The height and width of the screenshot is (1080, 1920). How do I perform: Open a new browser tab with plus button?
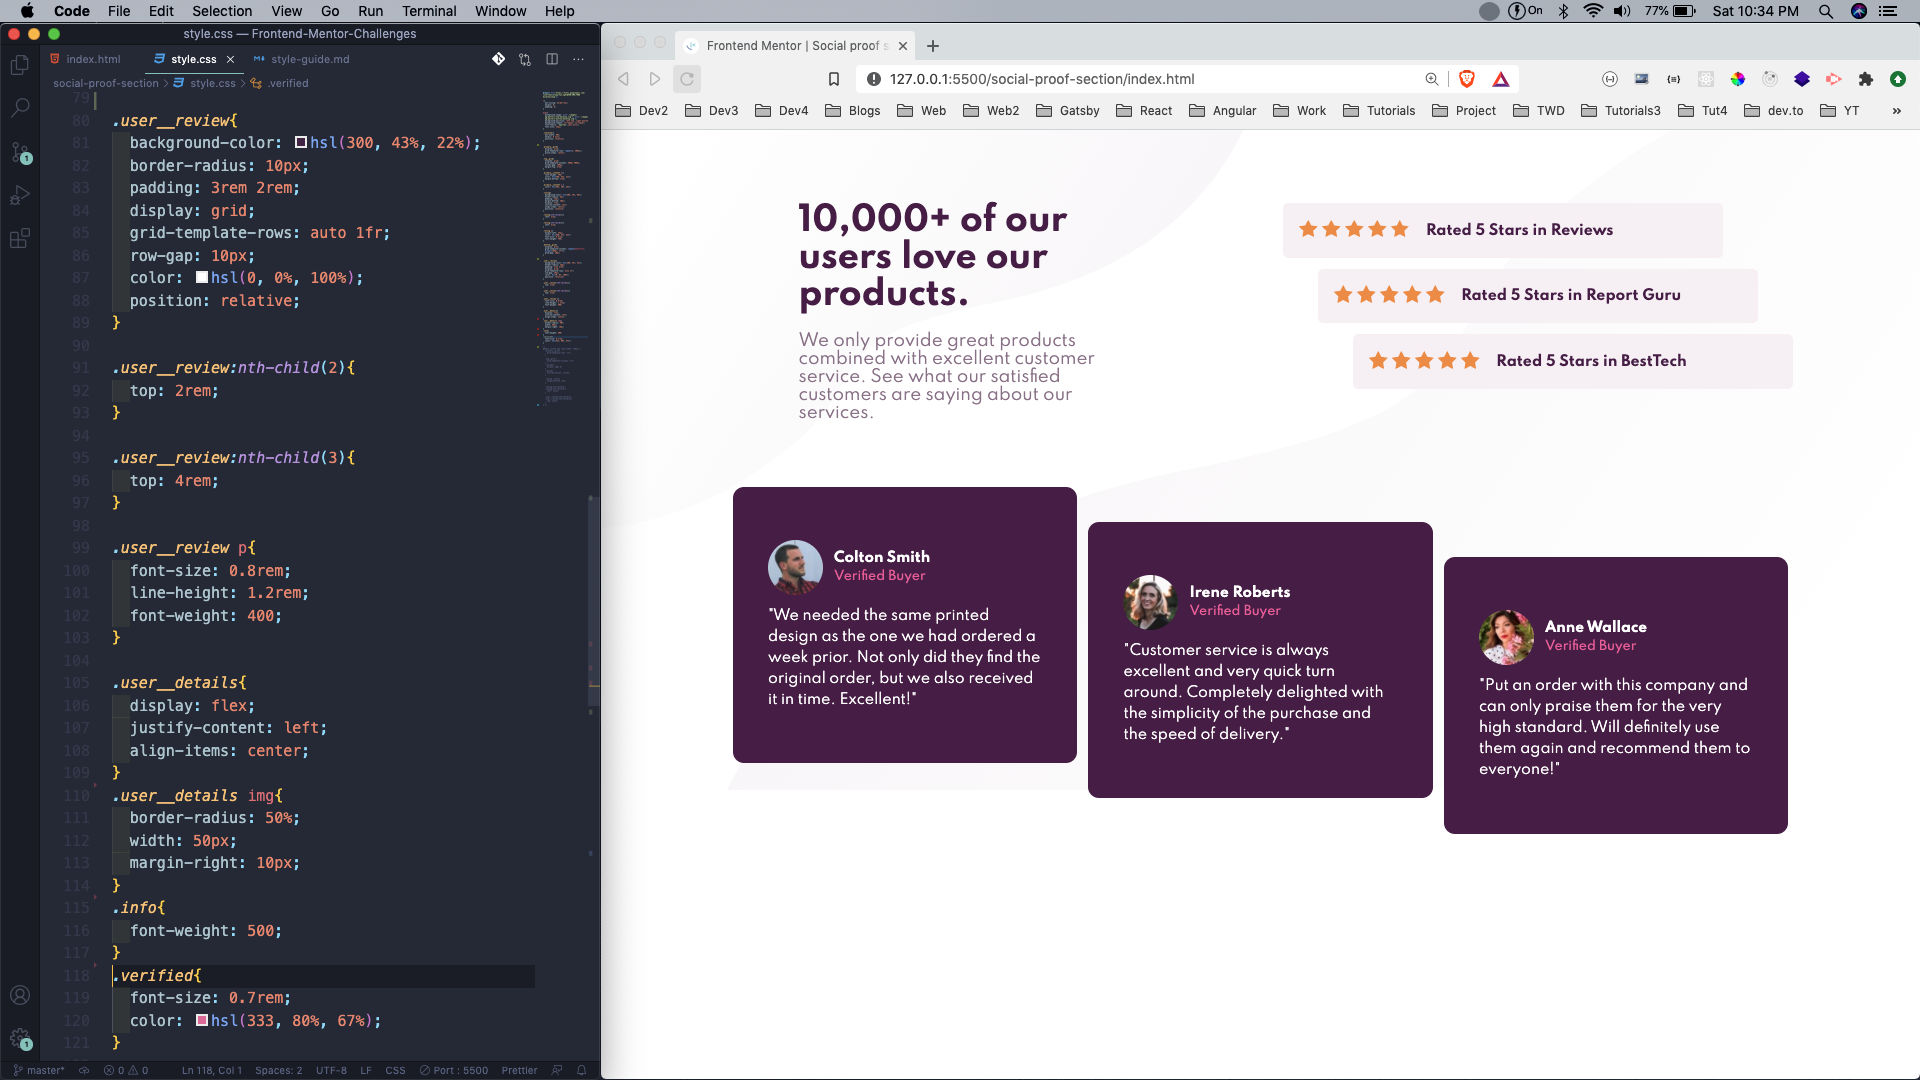(x=933, y=46)
